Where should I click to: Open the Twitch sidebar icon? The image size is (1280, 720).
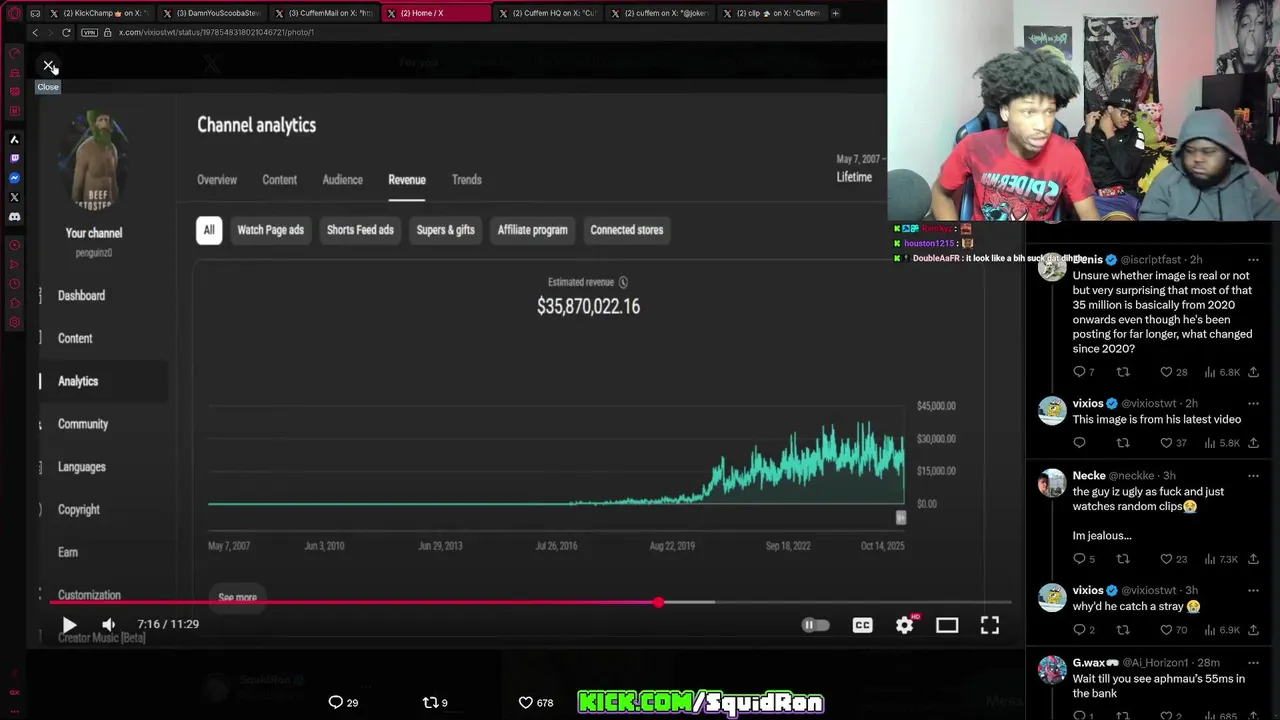pyautogui.click(x=14, y=158)
